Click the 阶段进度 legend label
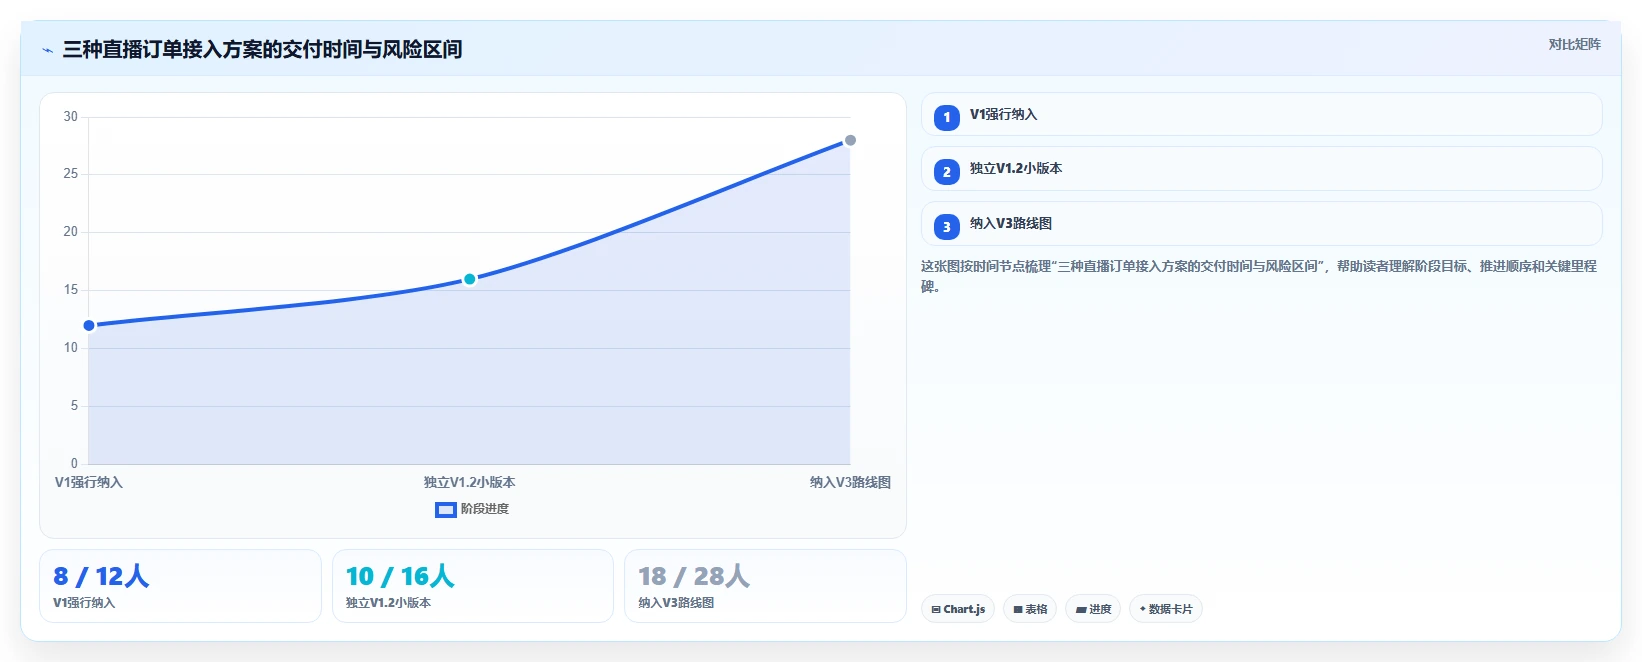The height and width of the screenshot is (662, 1642). (485, 509)
